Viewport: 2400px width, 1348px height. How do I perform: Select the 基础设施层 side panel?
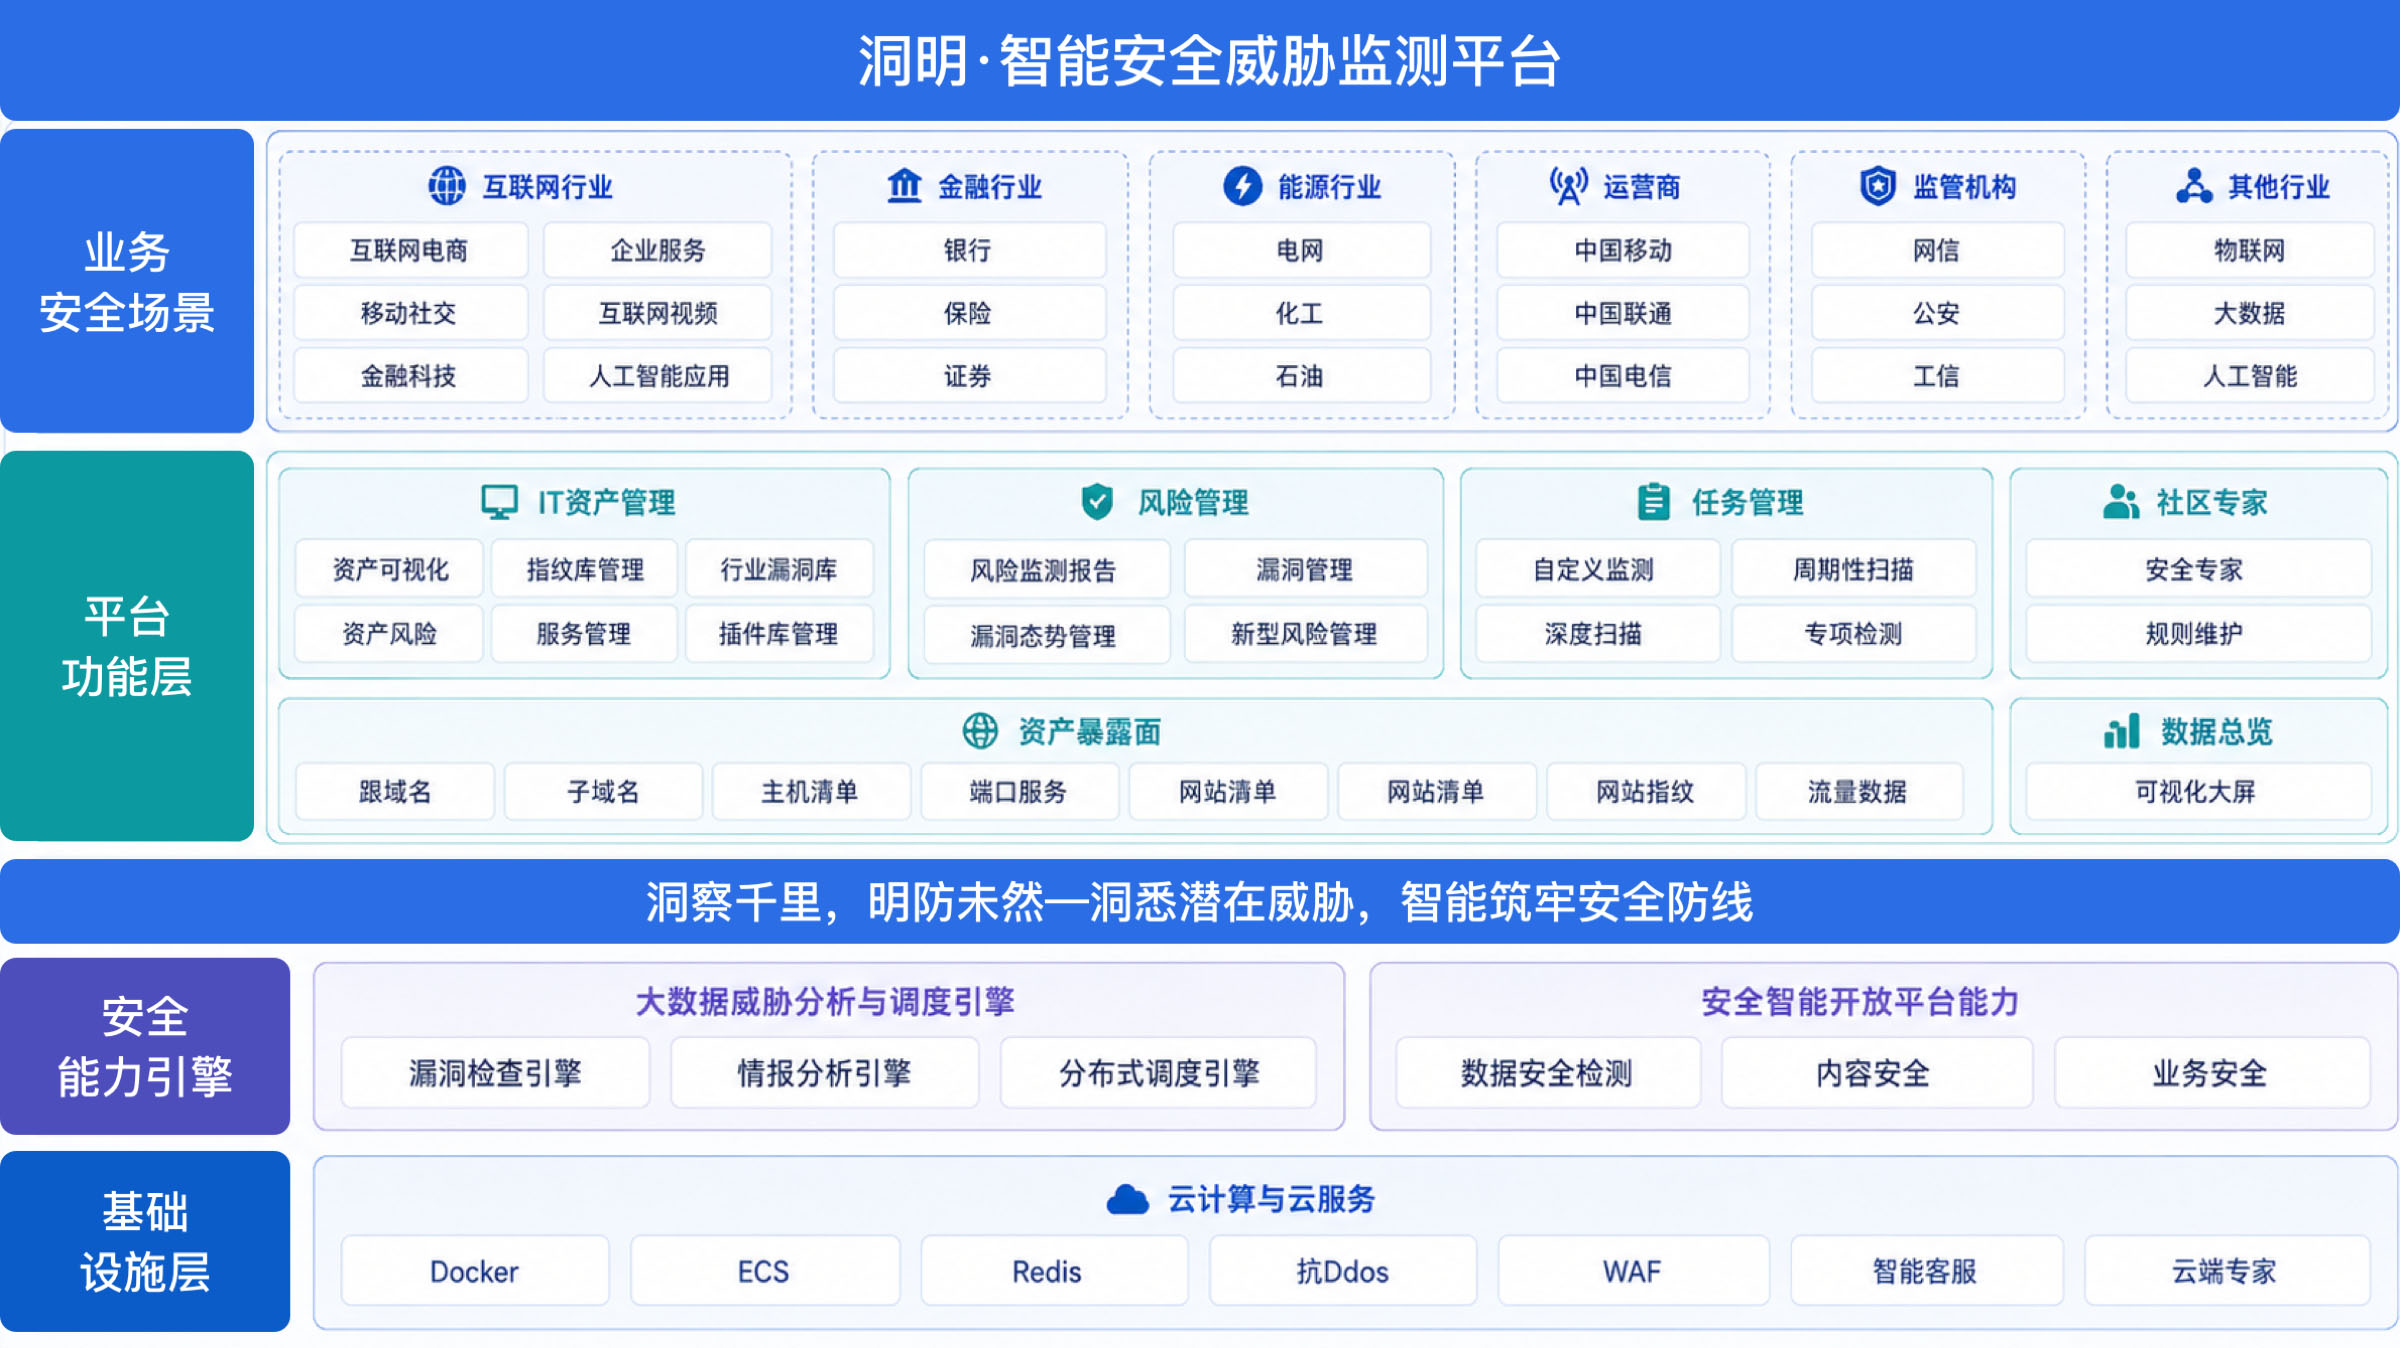(x=145, y=1241)
